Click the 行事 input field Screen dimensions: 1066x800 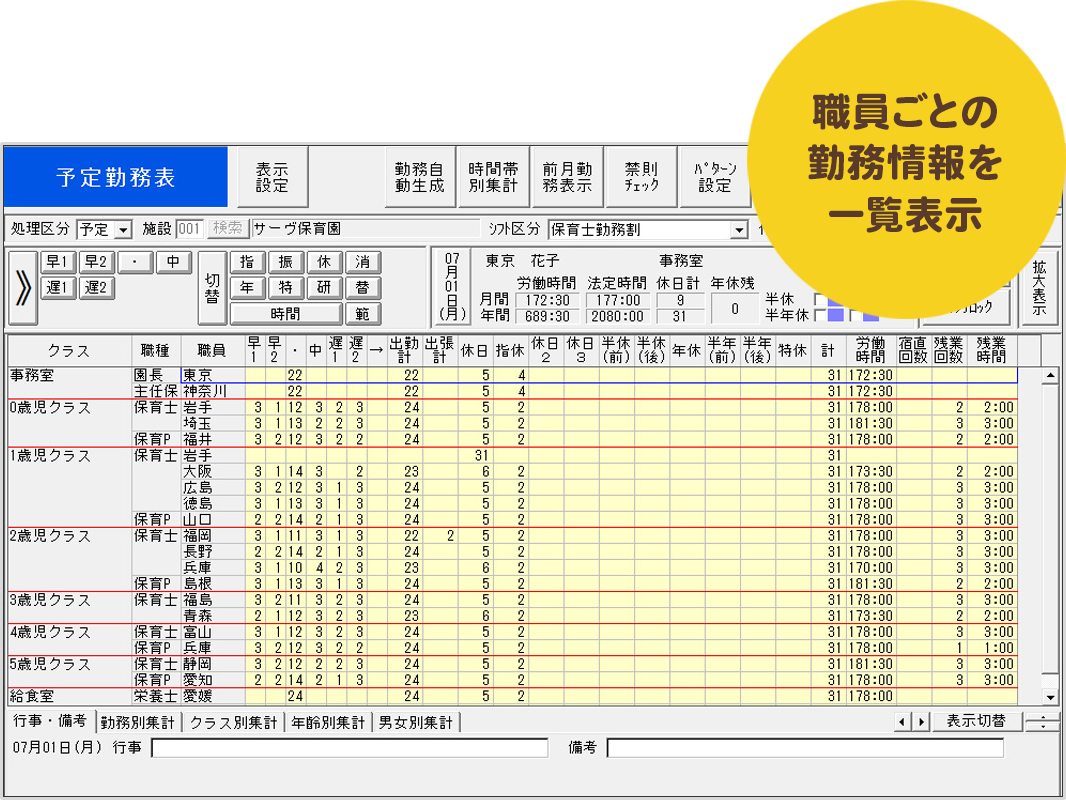click(349, 748)
